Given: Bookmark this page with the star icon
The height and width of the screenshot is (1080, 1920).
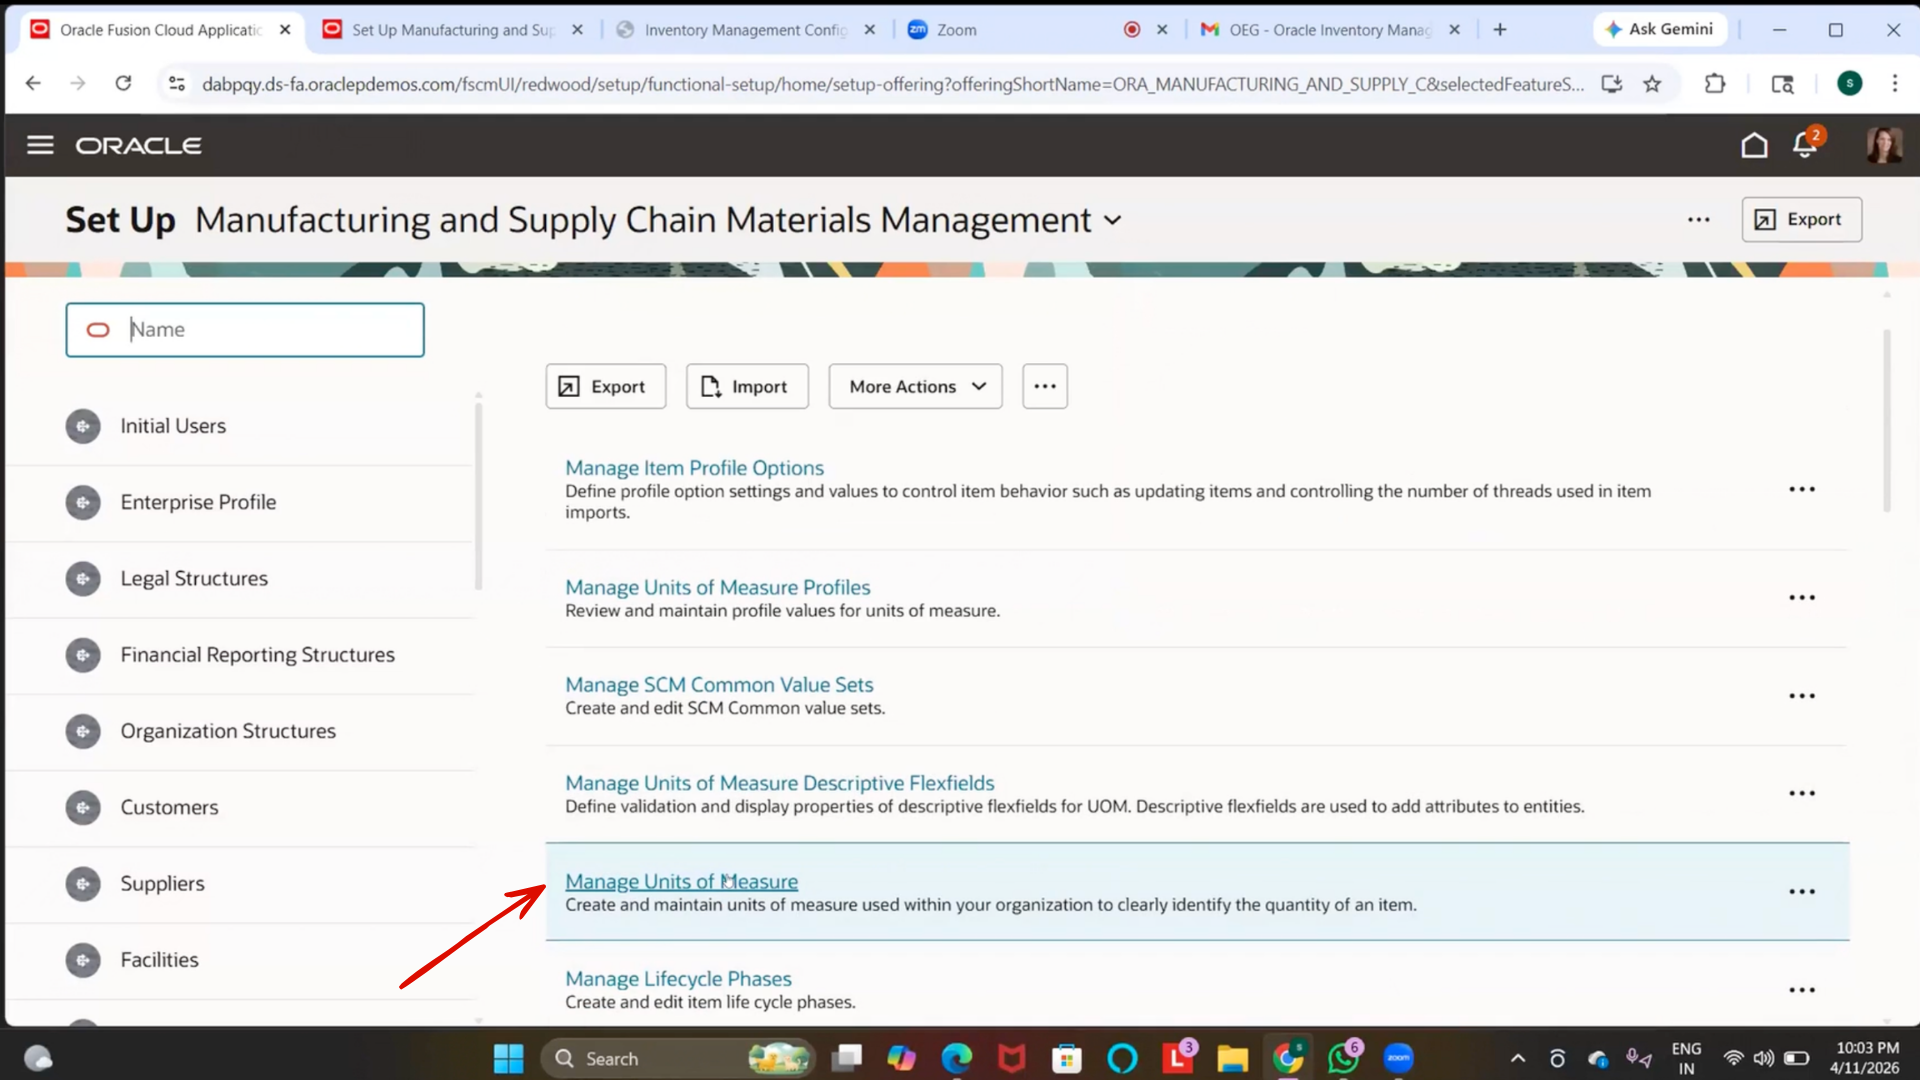Looking at the screenshot, I should [x=1652, y=84].
